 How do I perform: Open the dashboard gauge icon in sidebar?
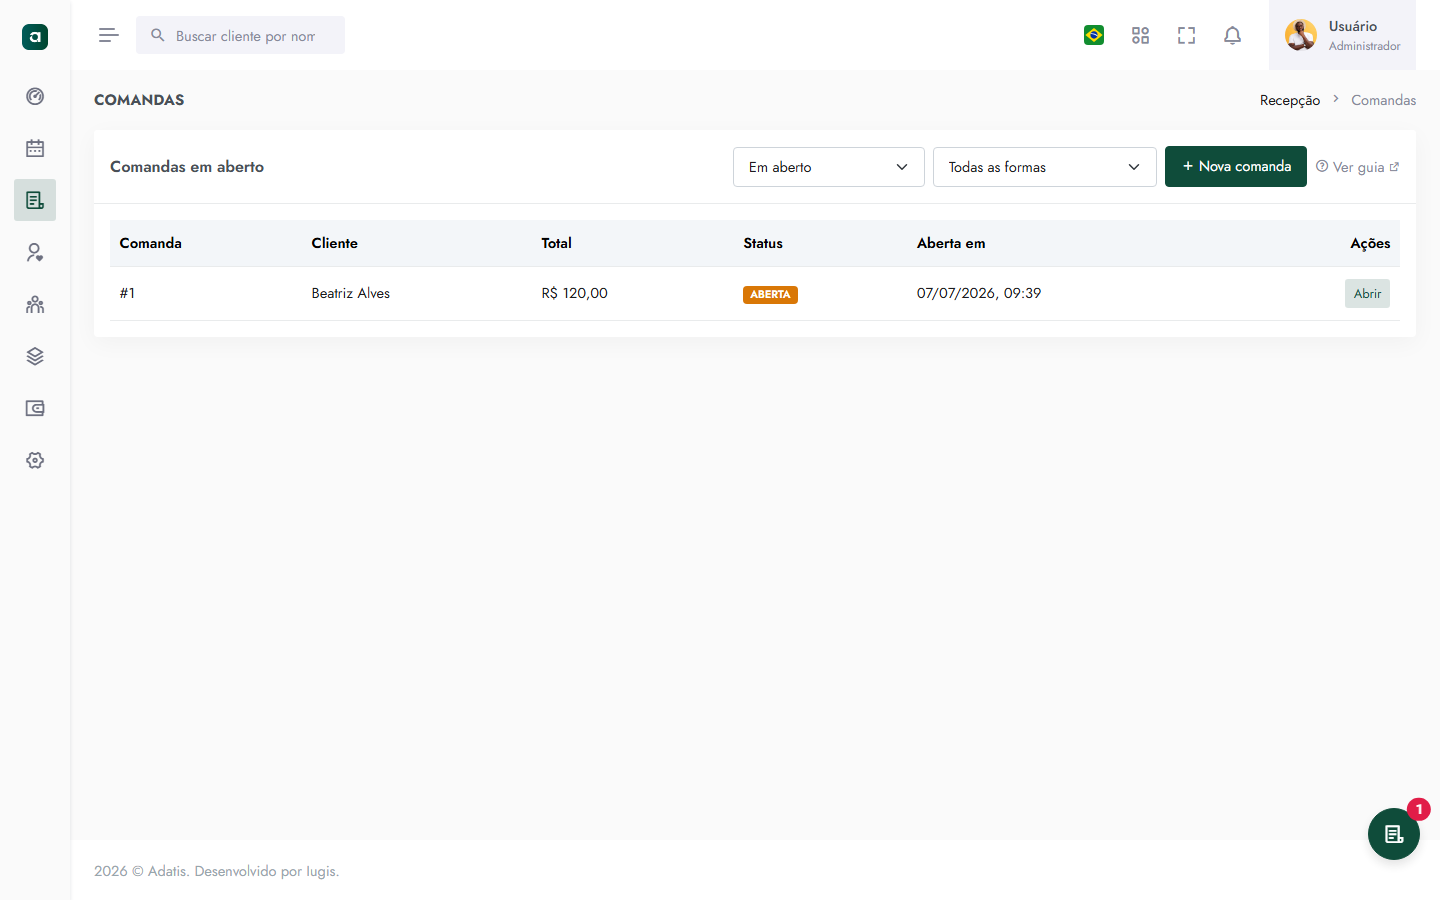tap(35, 96)
